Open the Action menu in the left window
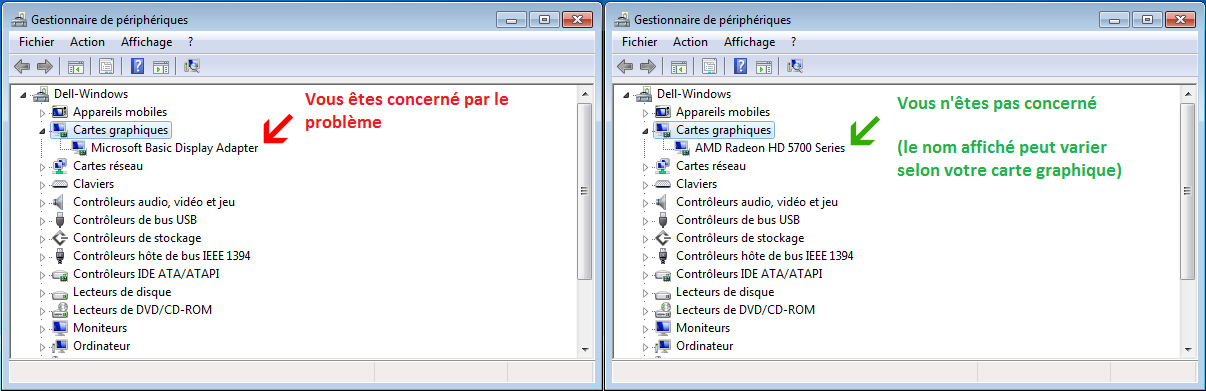 coord(87,42)
